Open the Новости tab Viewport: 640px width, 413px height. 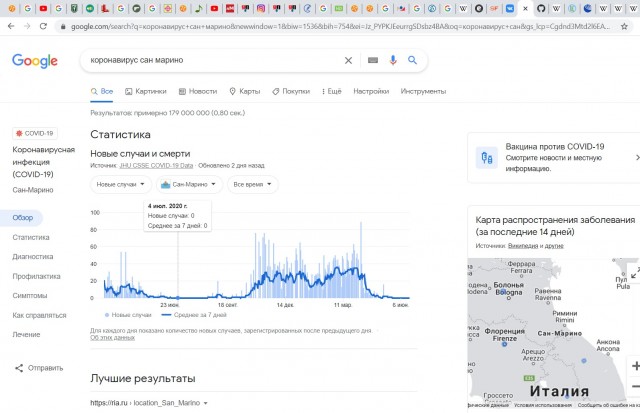pyautogui.click(x=198, y=91)
